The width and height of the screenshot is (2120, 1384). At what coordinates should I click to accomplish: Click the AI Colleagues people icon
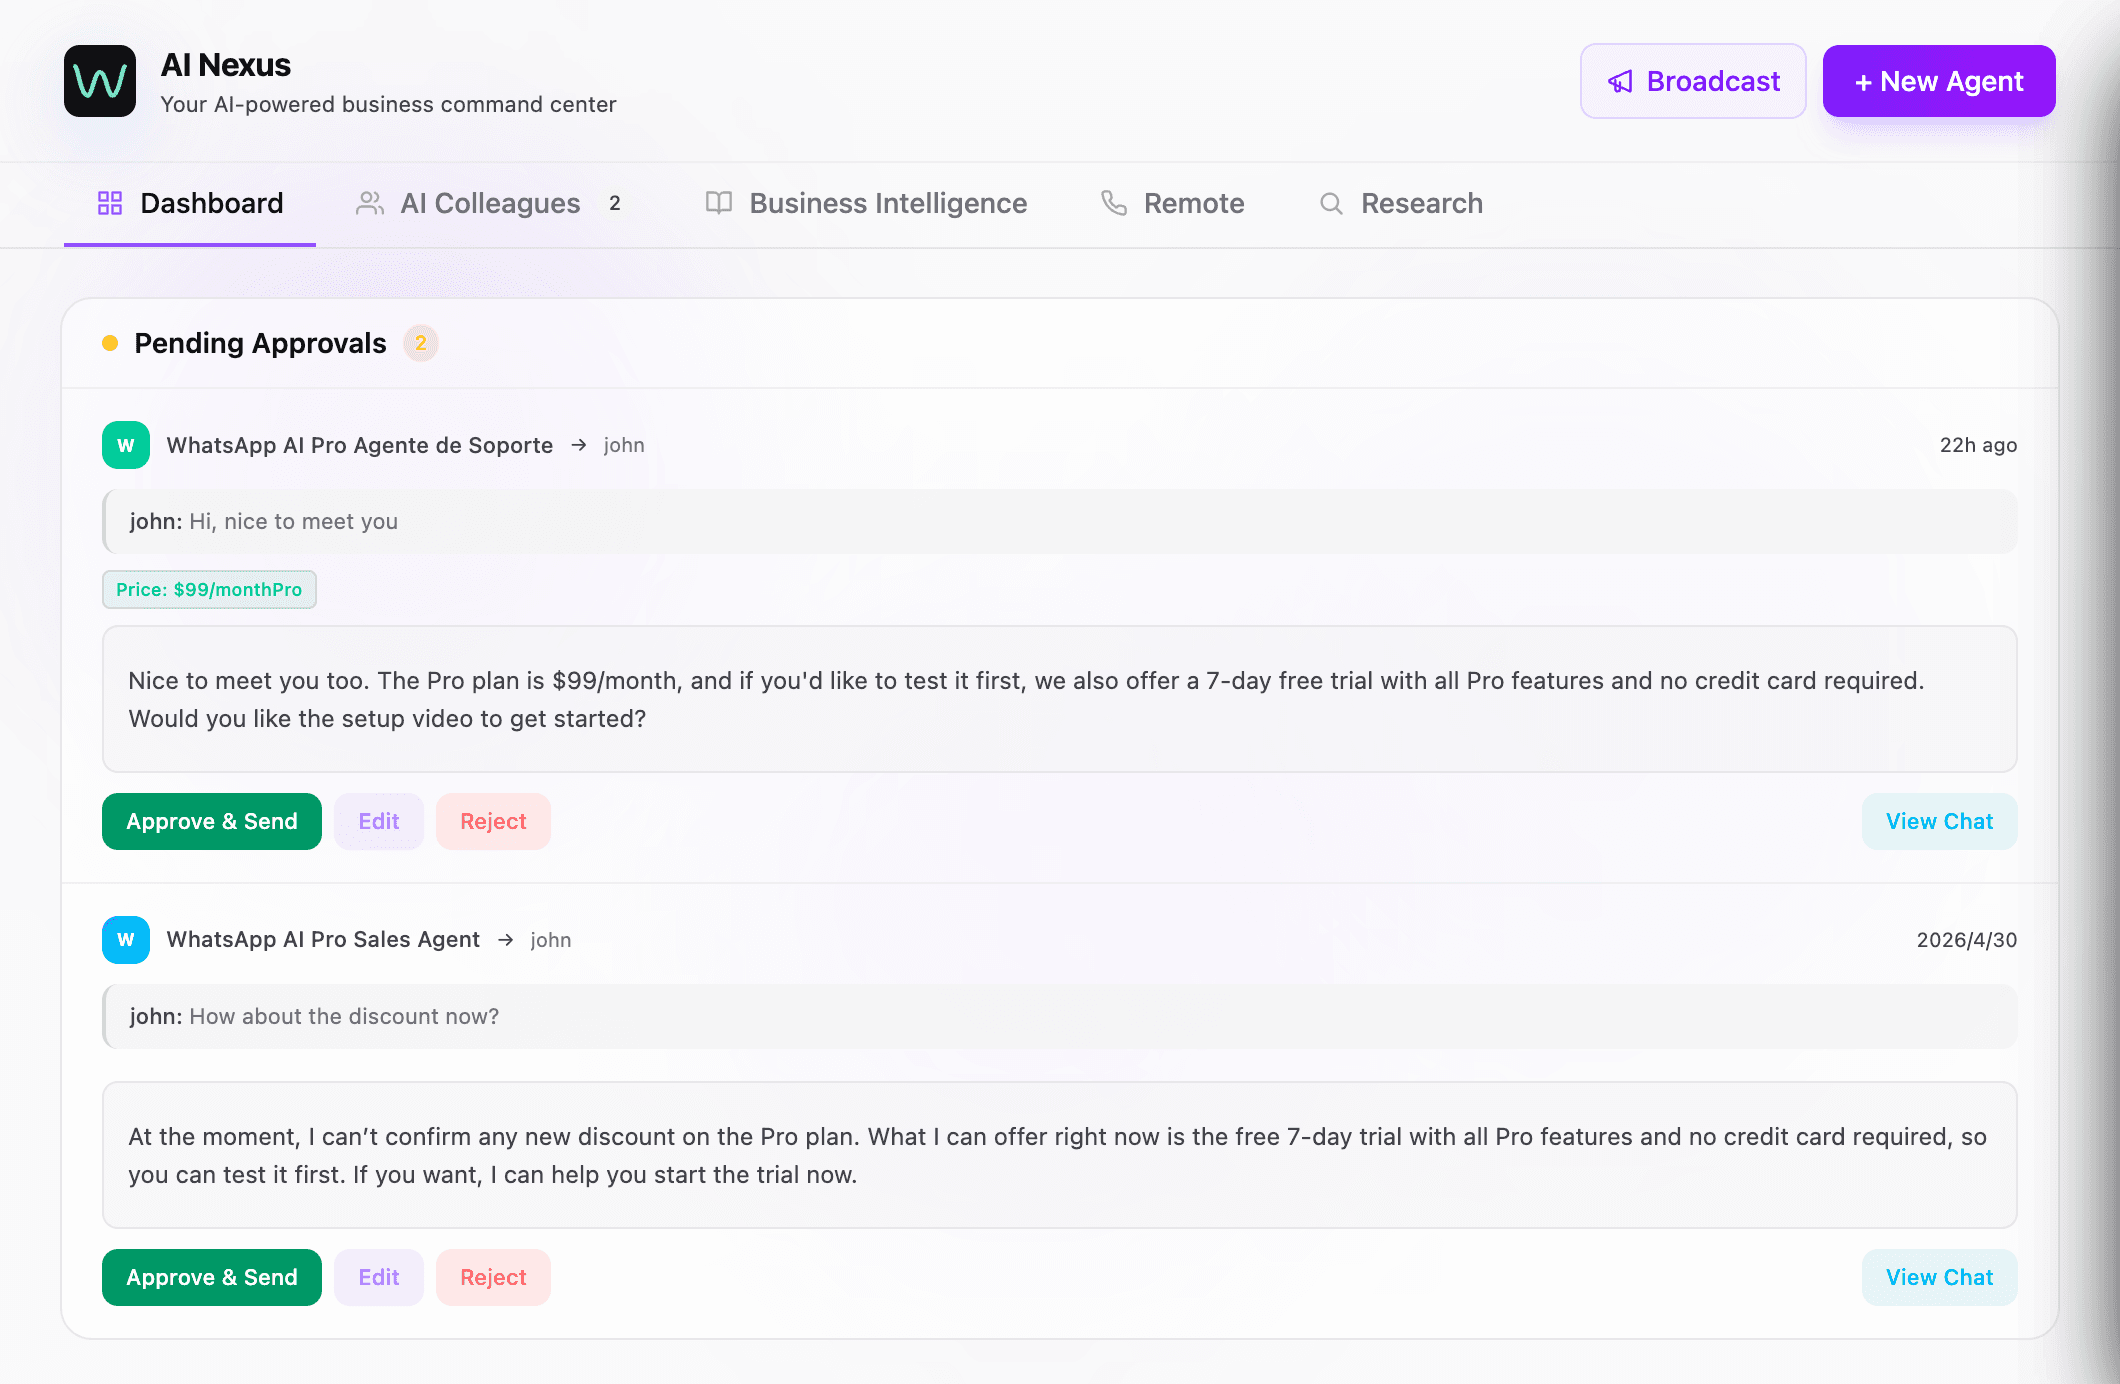[x=370, y=203]
